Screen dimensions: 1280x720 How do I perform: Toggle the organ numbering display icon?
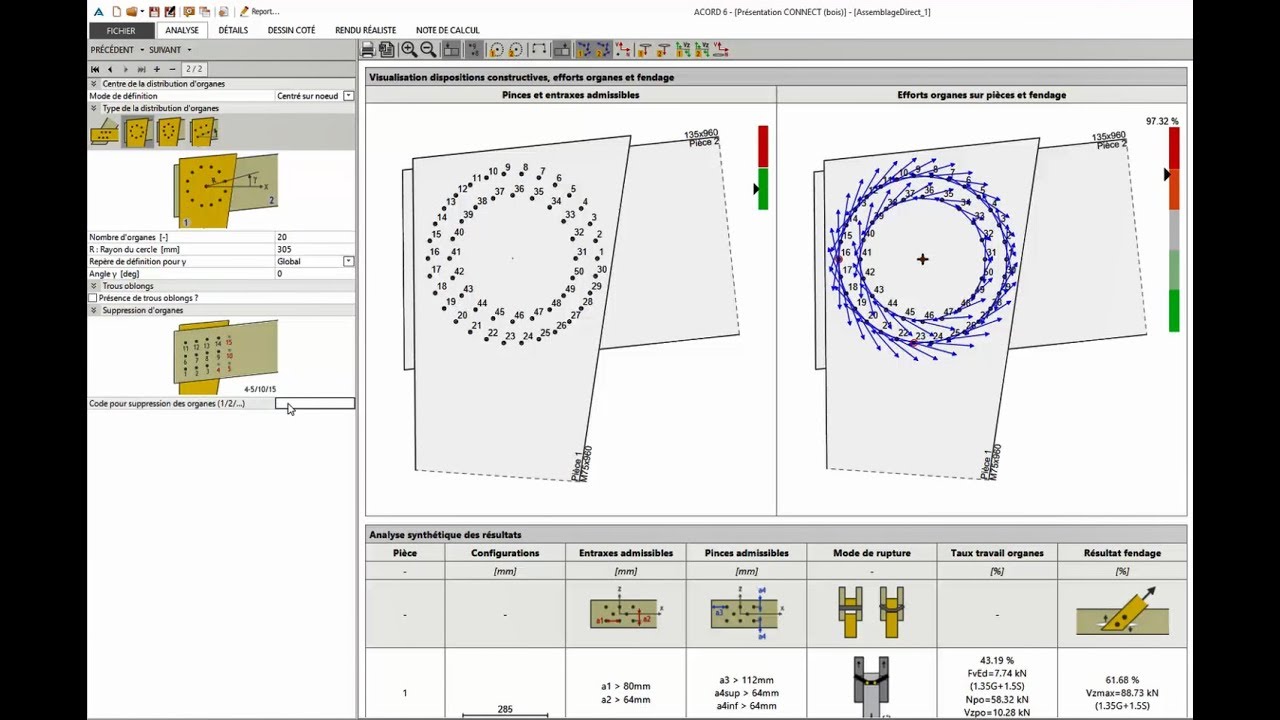(x=474, y=50)
